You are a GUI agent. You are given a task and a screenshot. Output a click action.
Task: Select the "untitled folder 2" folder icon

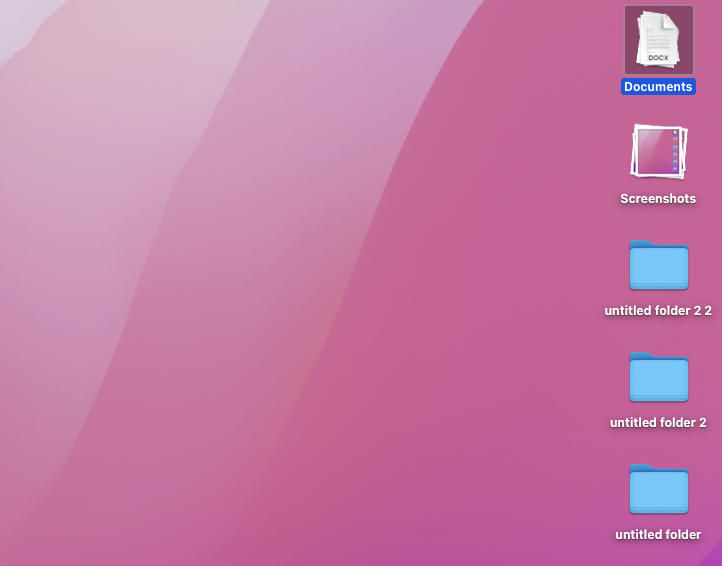(658, 377)
